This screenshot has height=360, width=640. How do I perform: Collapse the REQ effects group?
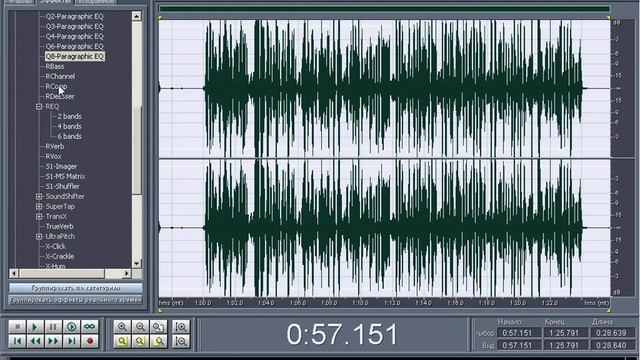(x=39, y=107)
